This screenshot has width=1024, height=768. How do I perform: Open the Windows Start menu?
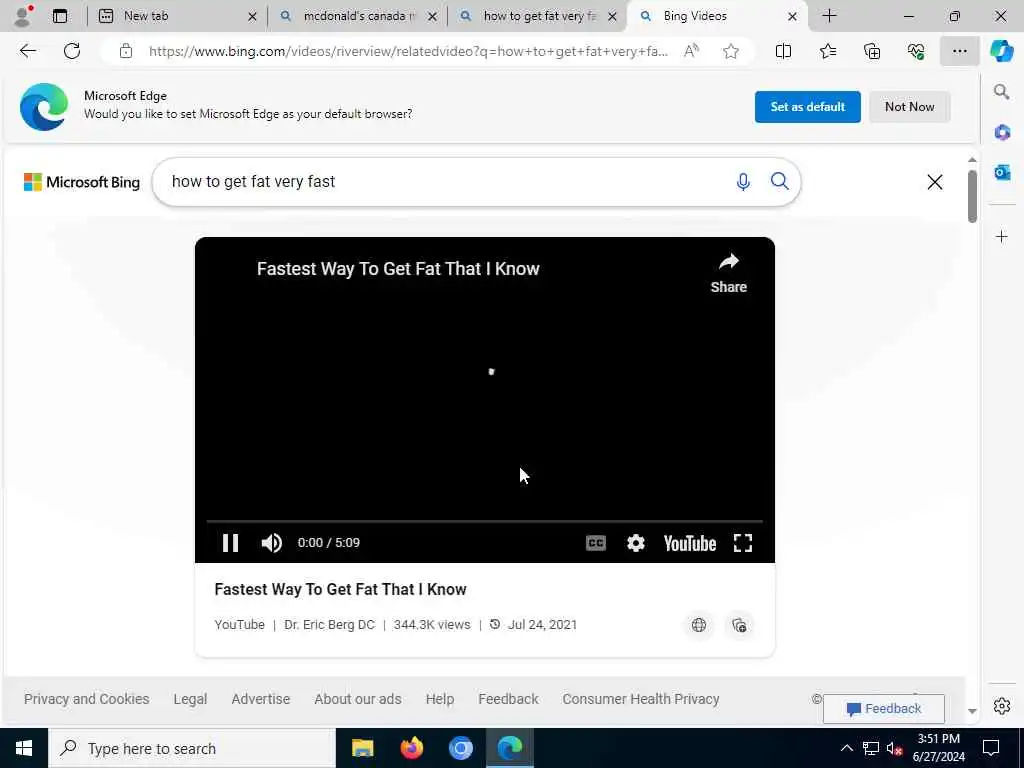(24, 748)
